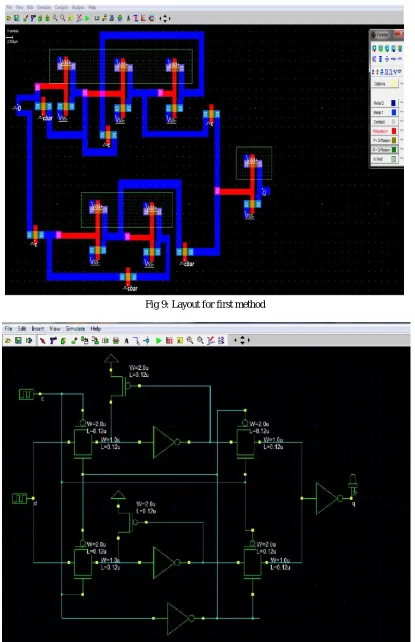Open Simulate menu in layout editor

[44, 7]
